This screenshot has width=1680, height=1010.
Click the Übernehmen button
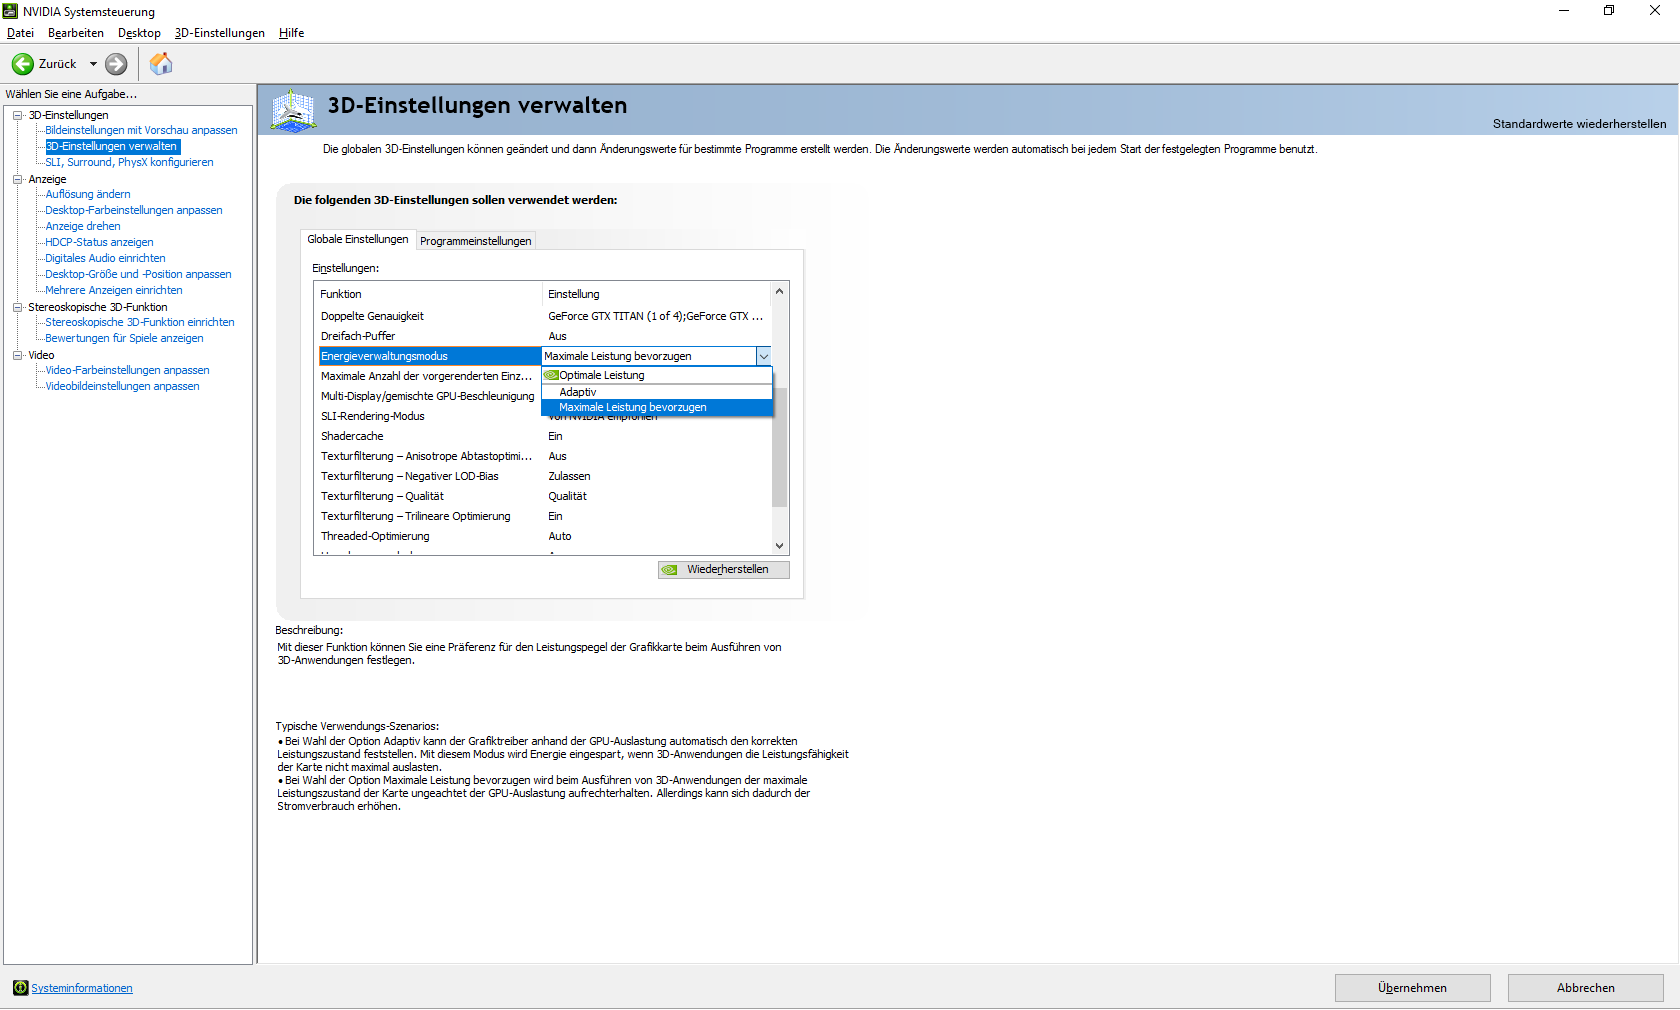click(1412, 988)
